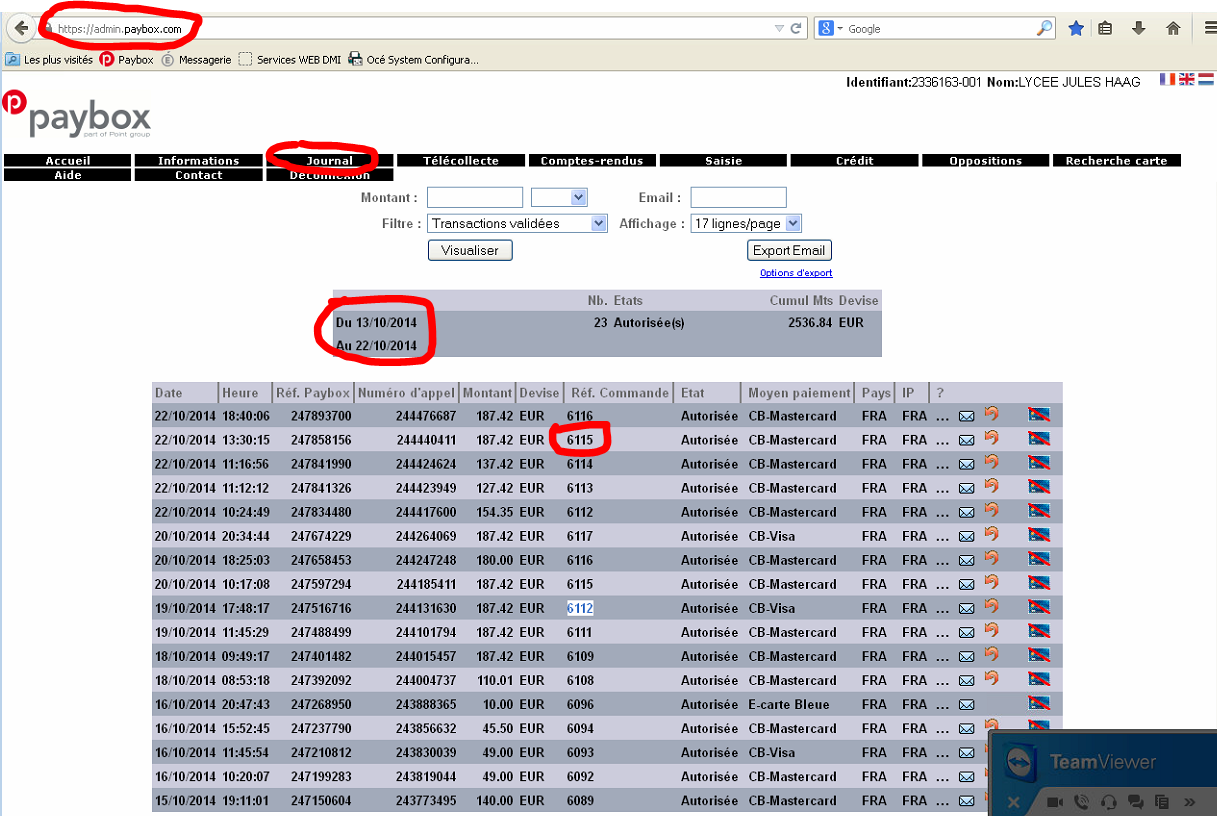The width and height of the screenshot is (1217, 816).
Task: Click the Export Email button
Action: tap(789, 250)
